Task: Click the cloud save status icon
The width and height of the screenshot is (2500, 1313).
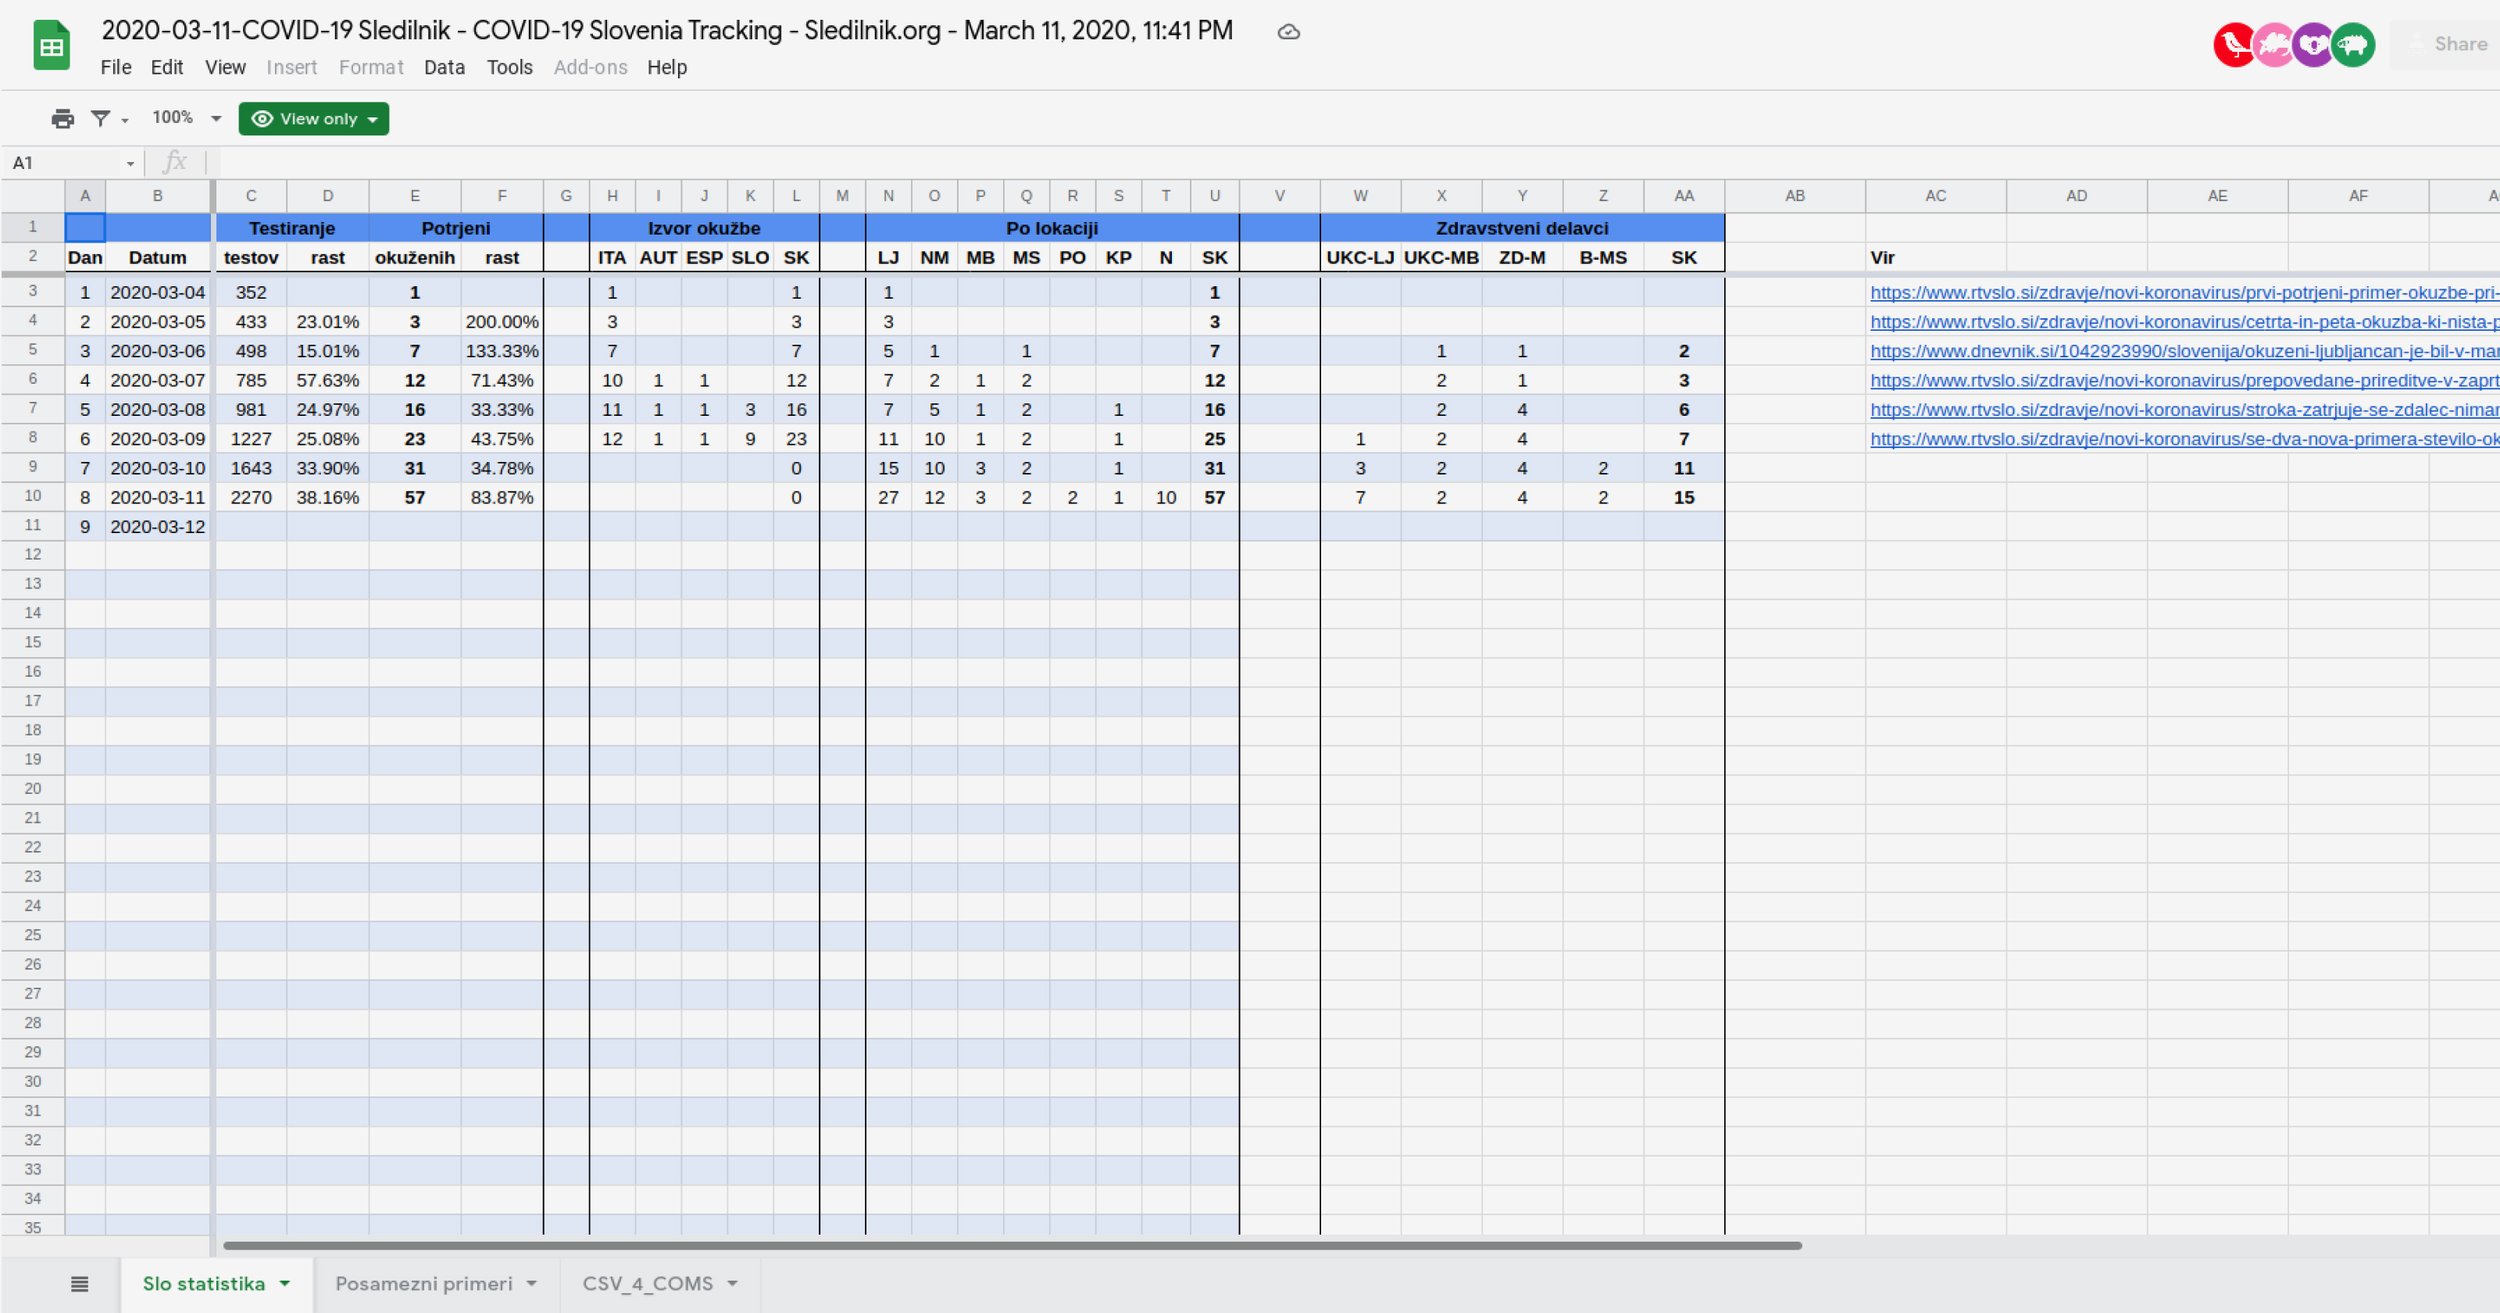Action: [1288, 32]
